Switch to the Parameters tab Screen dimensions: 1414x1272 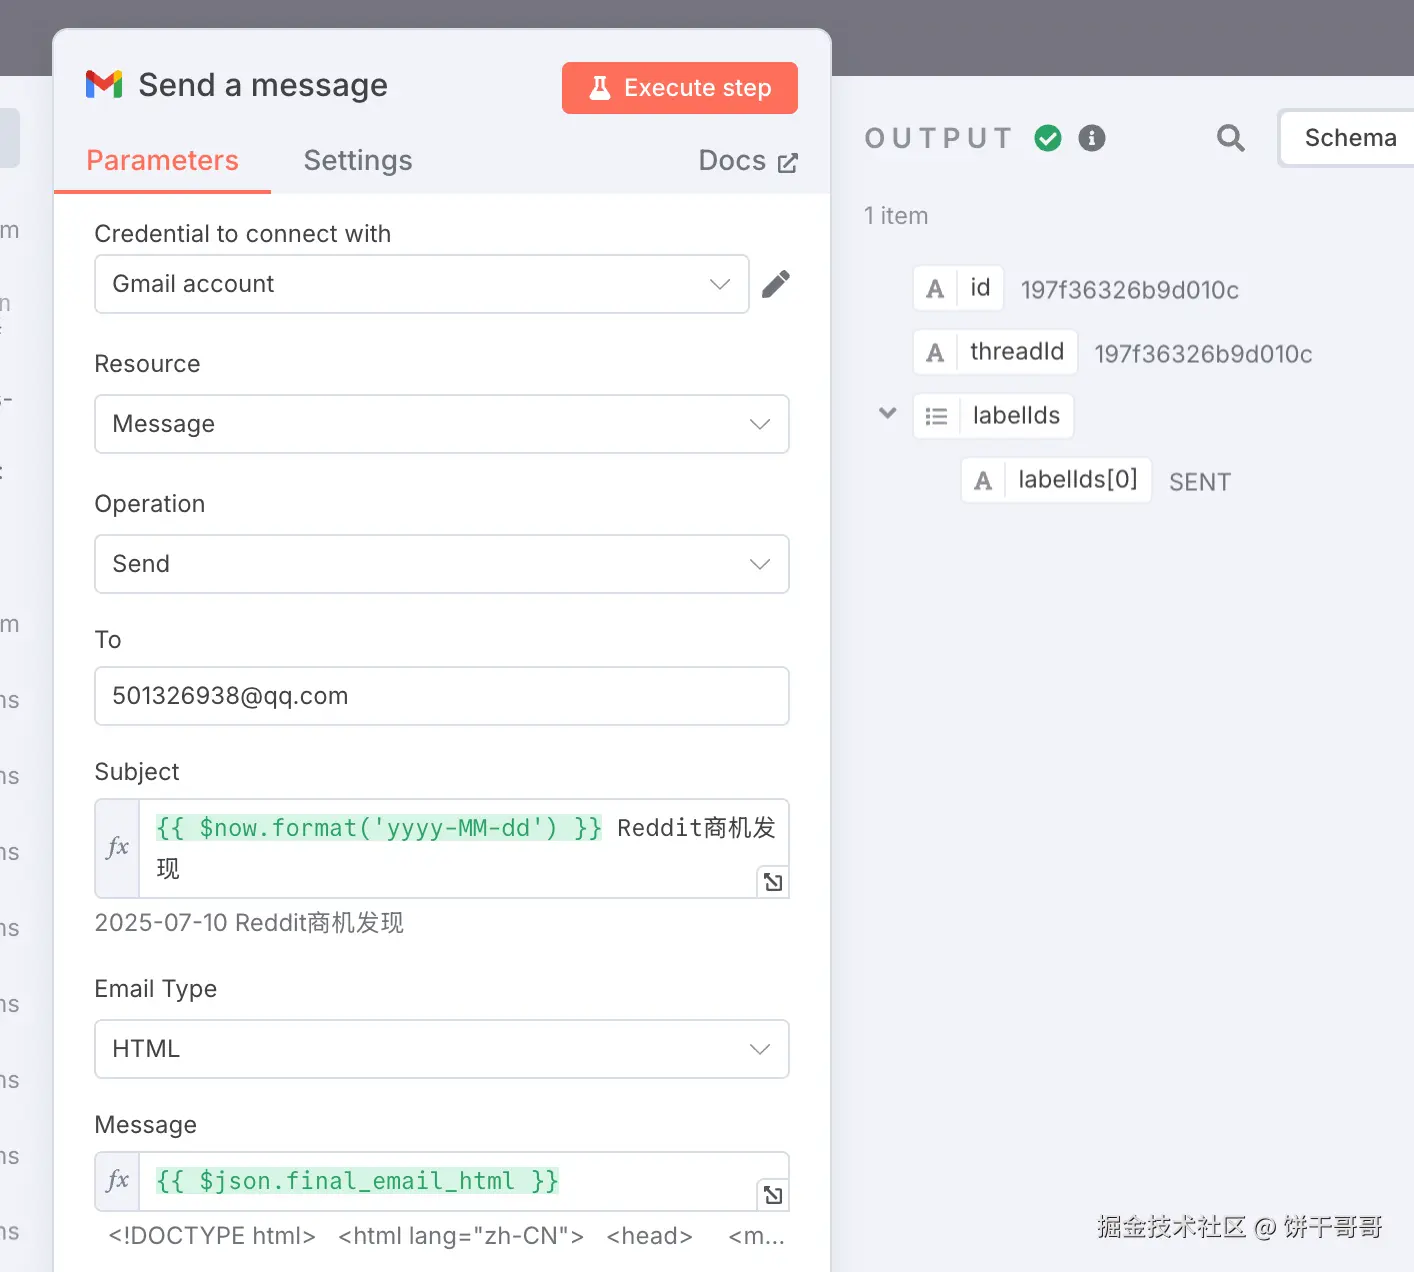[162, 161]
